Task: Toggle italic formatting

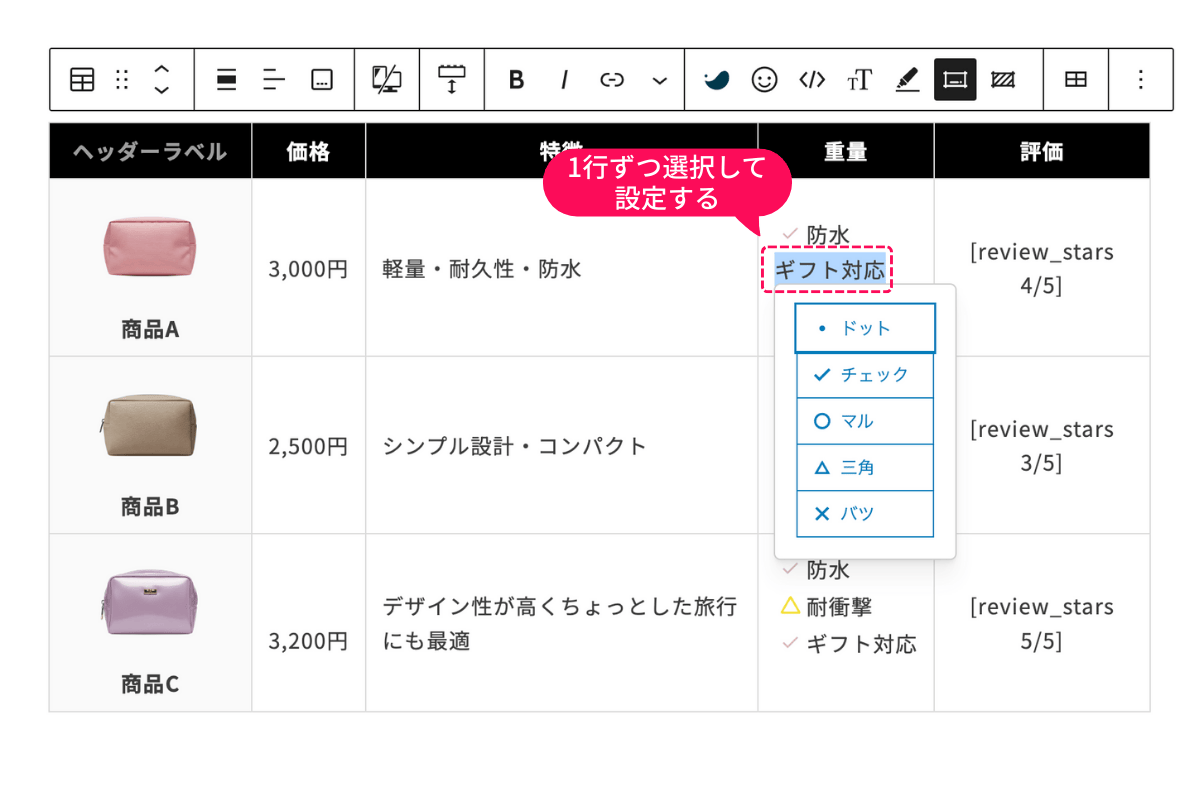Action: [563, 79]
